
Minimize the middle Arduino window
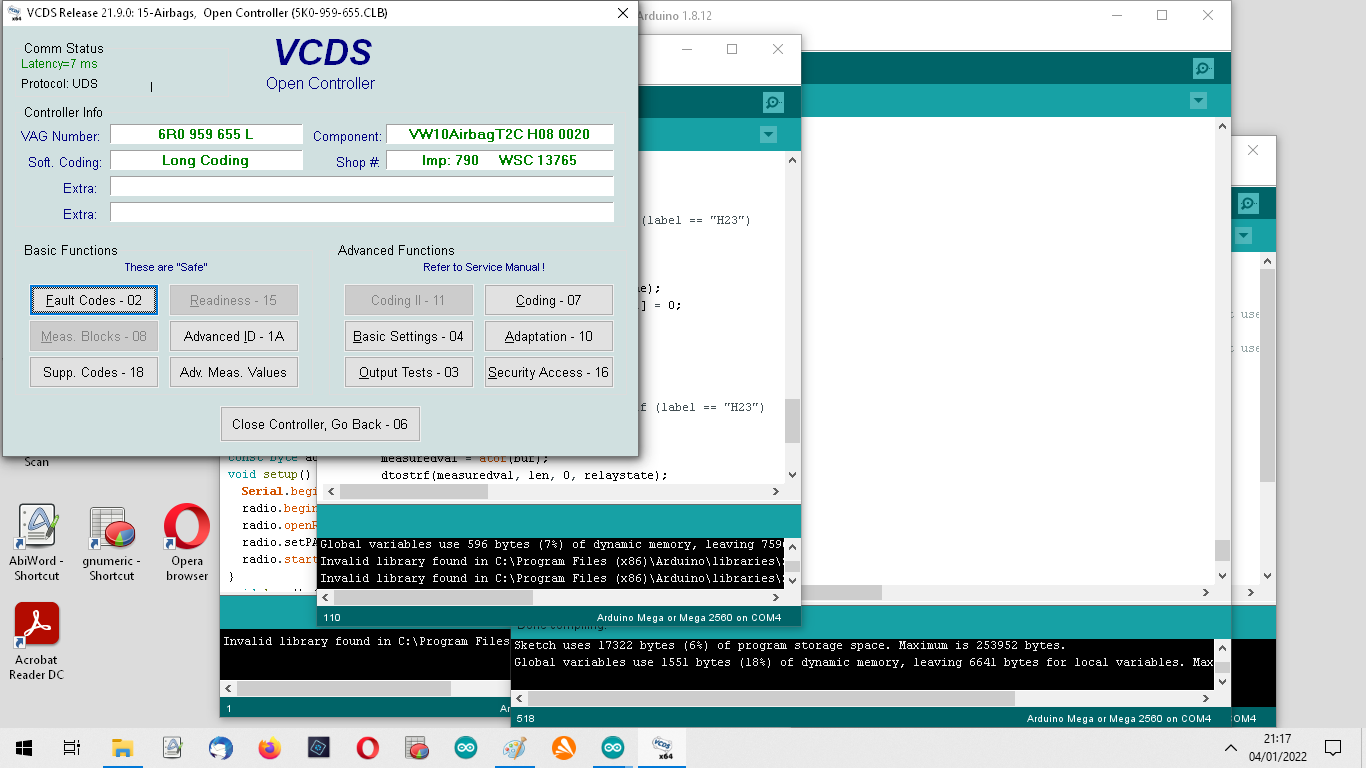pyautogui.click(x=686, y=49)
